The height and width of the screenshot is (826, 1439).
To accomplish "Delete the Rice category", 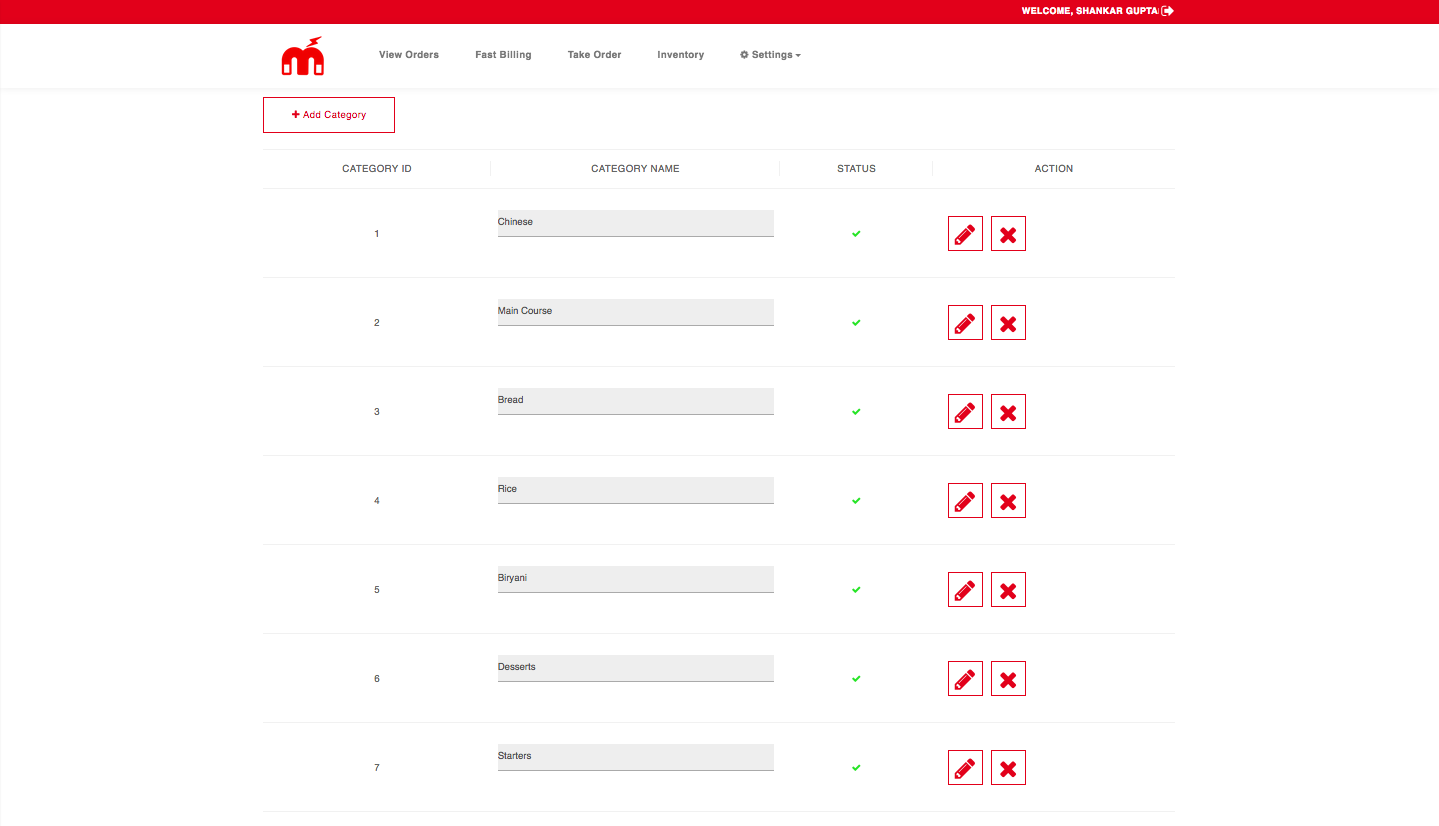I will click(1008, 501).
